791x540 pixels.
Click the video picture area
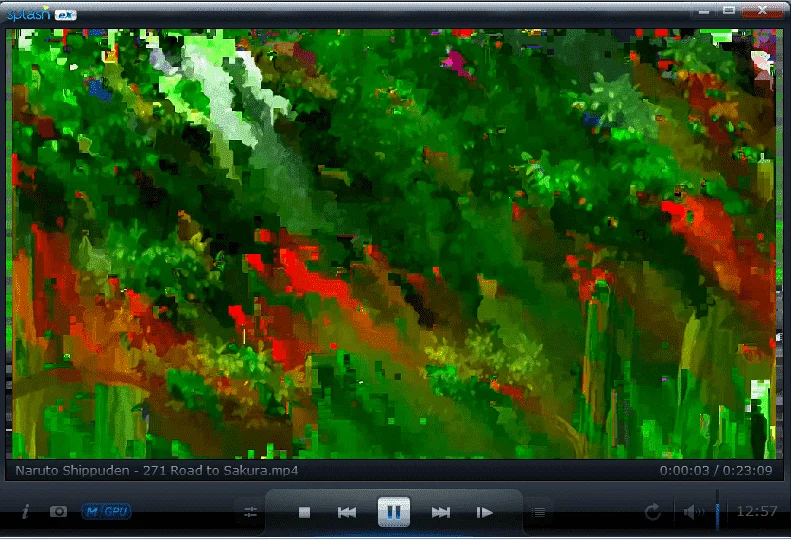[394, 244]
